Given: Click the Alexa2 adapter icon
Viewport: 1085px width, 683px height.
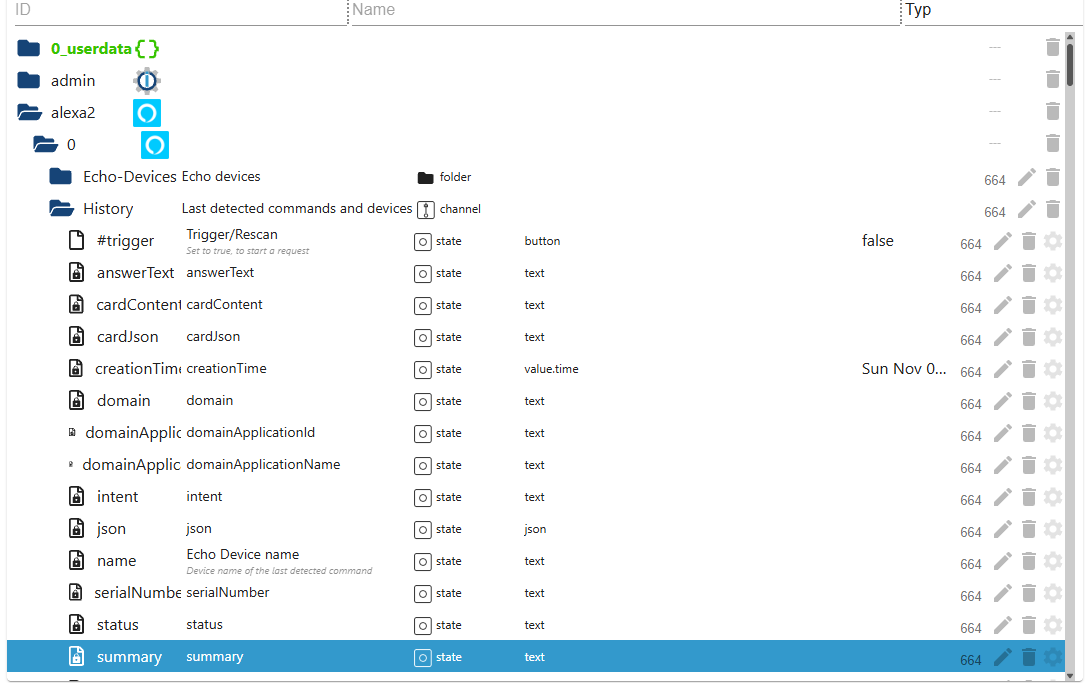Looking at the screenshot, I should (146, 113).
